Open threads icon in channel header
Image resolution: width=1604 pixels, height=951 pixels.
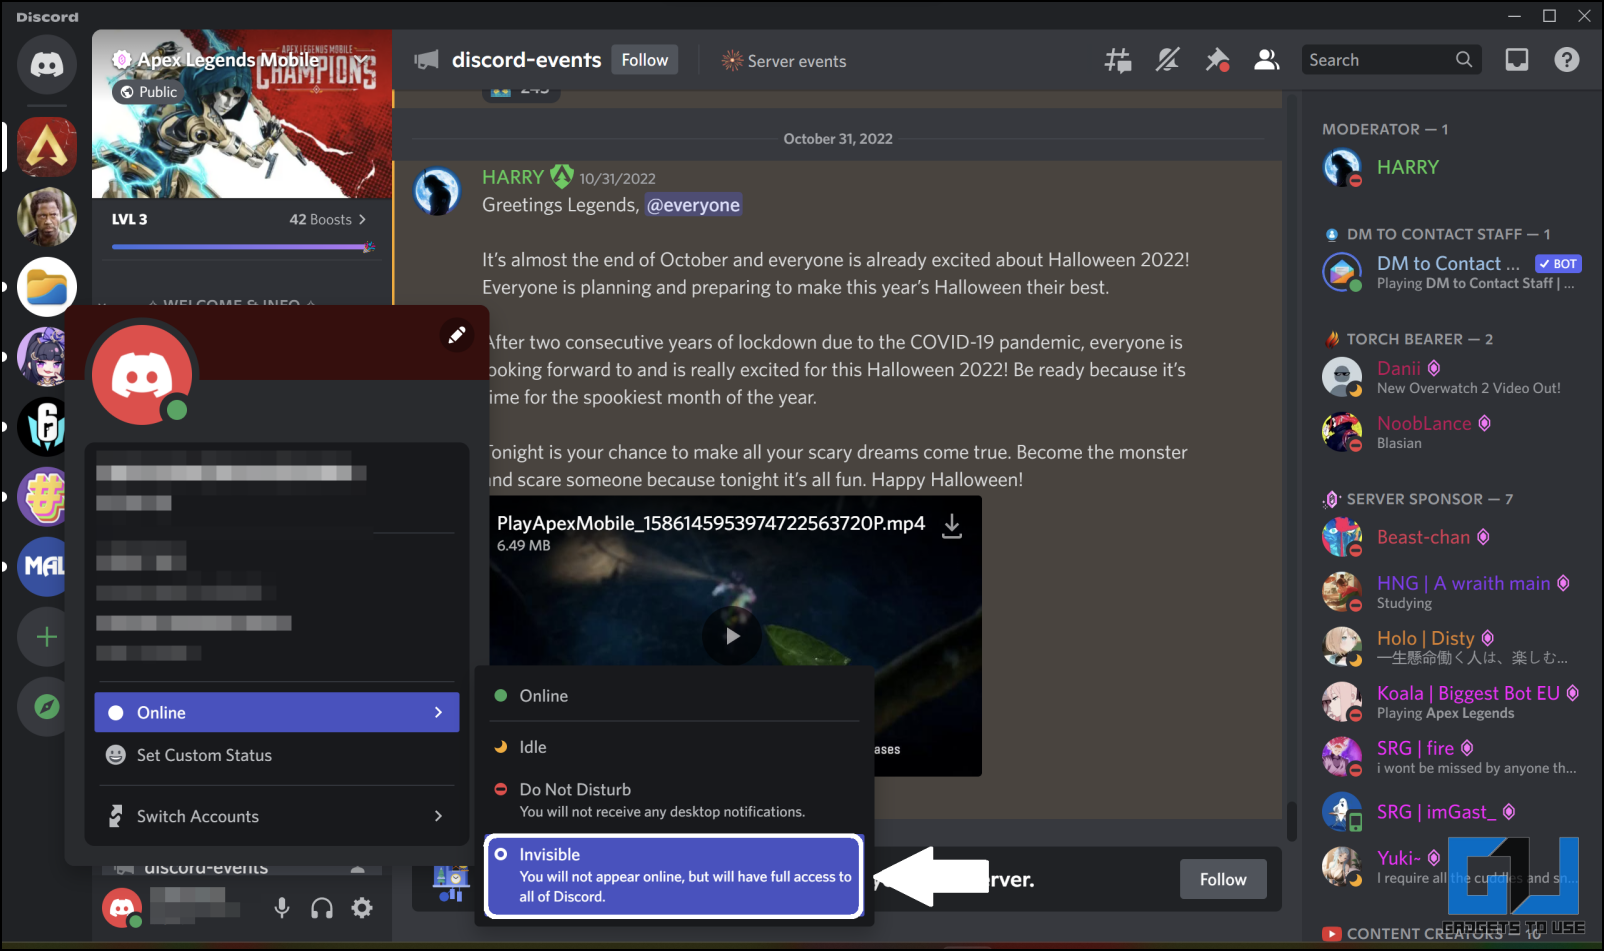coord(1118,60)
